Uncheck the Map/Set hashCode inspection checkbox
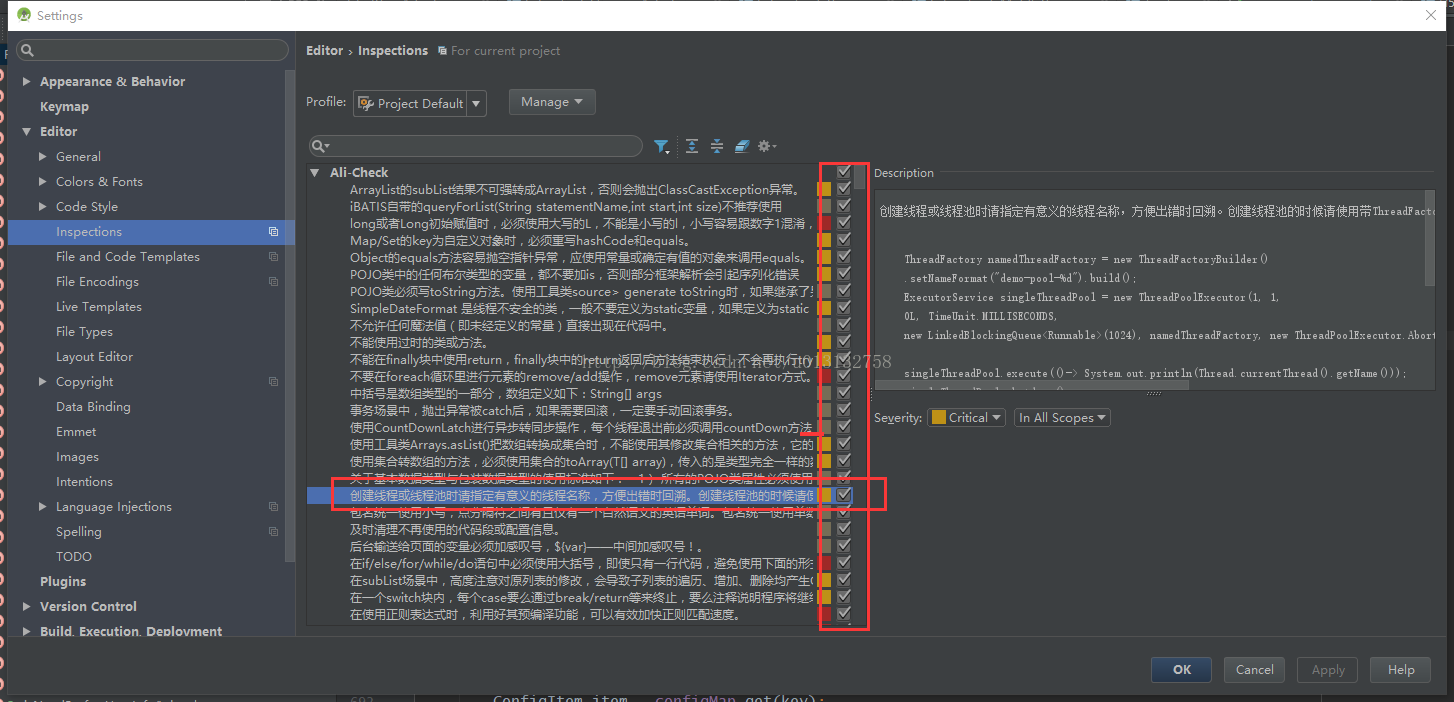 (844, 240)
